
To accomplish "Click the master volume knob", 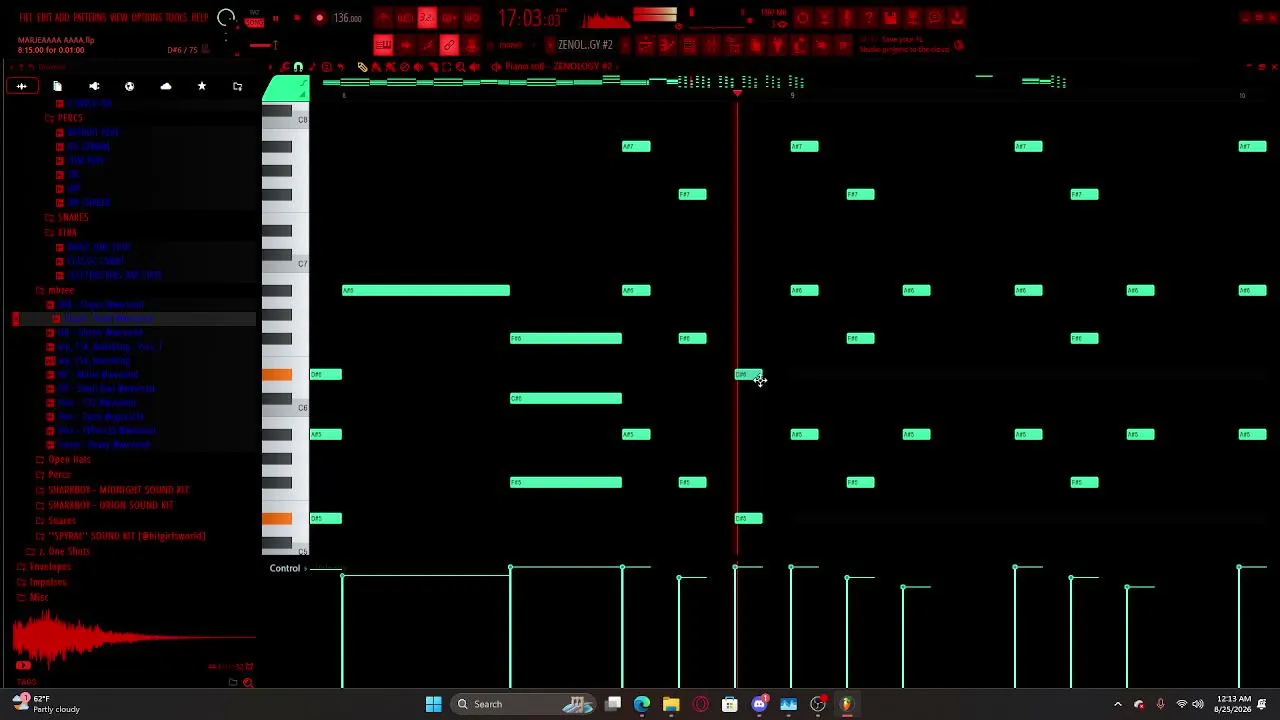I will pyautogui.click(x=226, y=18).
